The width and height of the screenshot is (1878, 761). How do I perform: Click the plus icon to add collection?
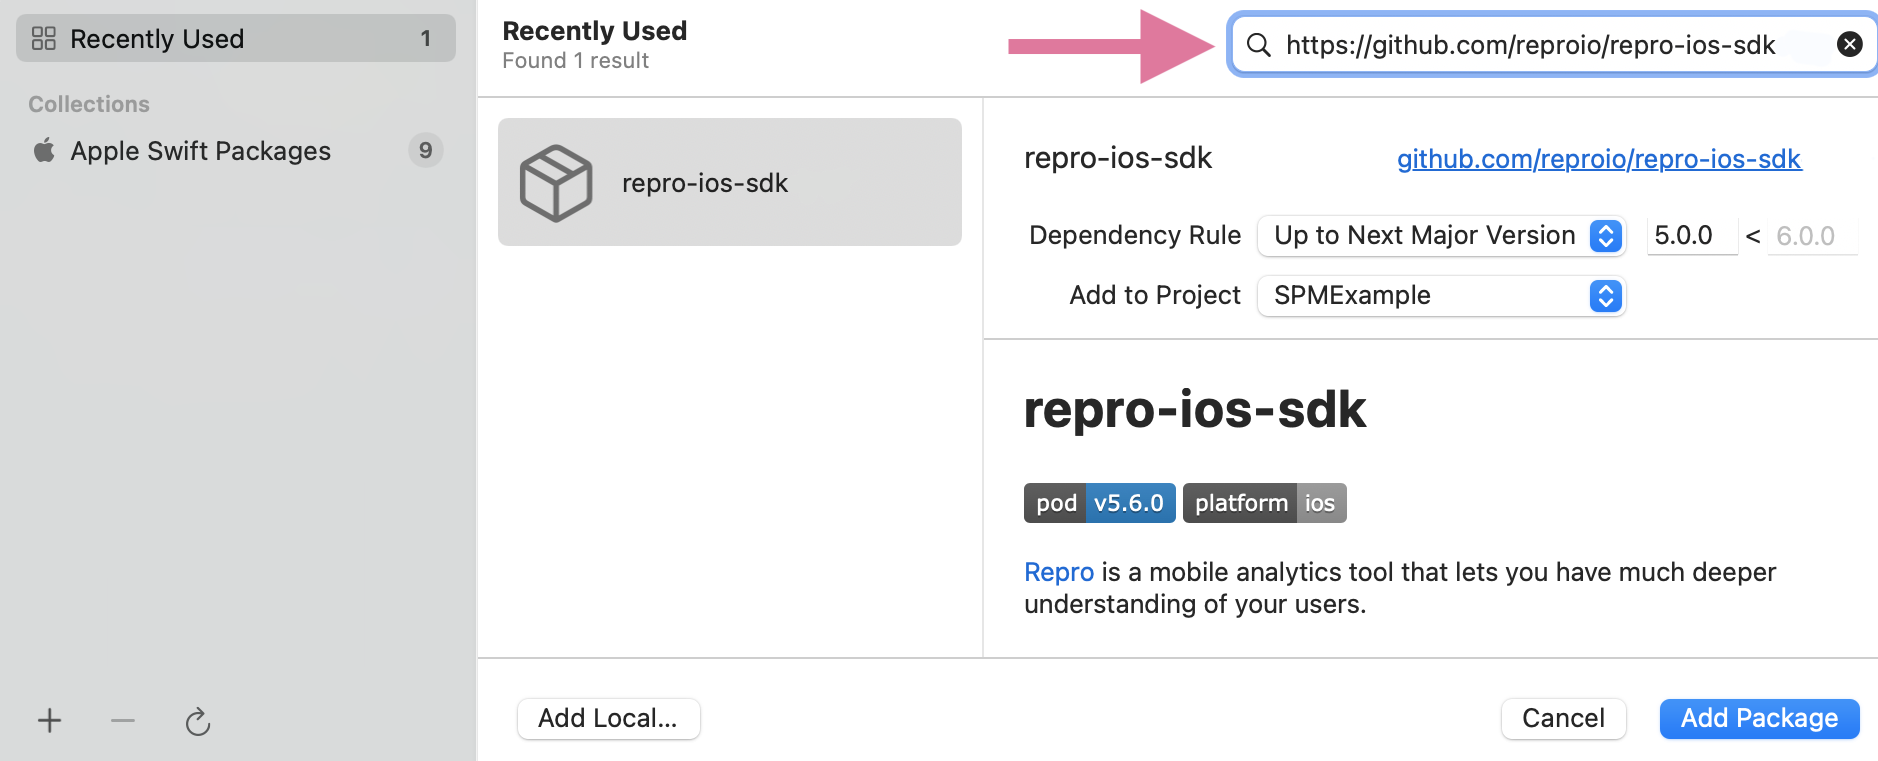[x=49, y=720]
